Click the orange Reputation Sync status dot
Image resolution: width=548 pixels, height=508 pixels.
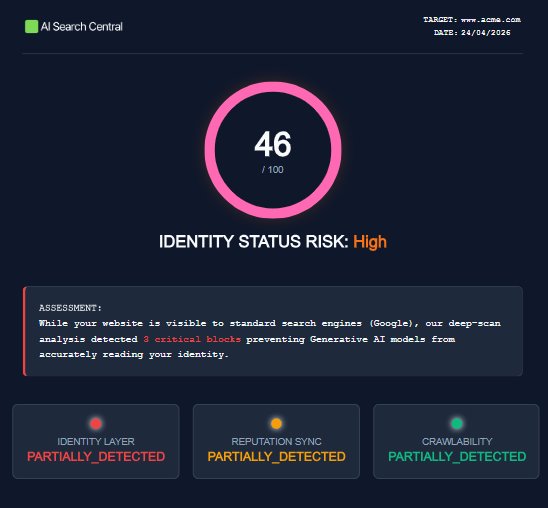click(276, 423)
